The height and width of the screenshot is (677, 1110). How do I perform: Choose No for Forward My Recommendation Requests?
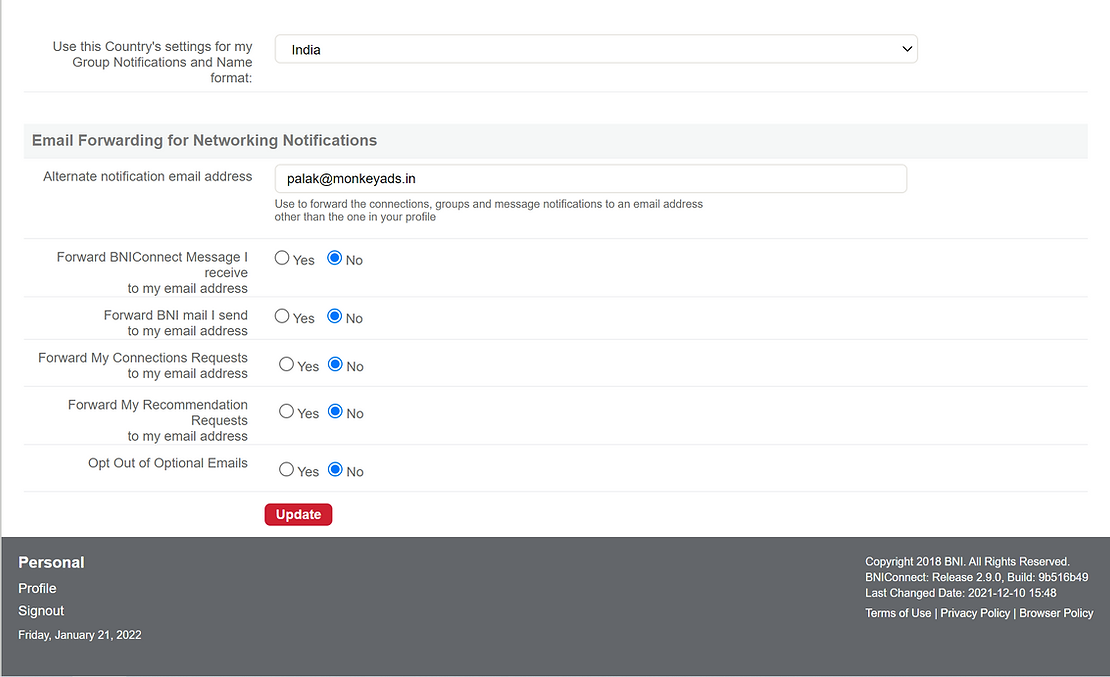click(x=336, y=412)
